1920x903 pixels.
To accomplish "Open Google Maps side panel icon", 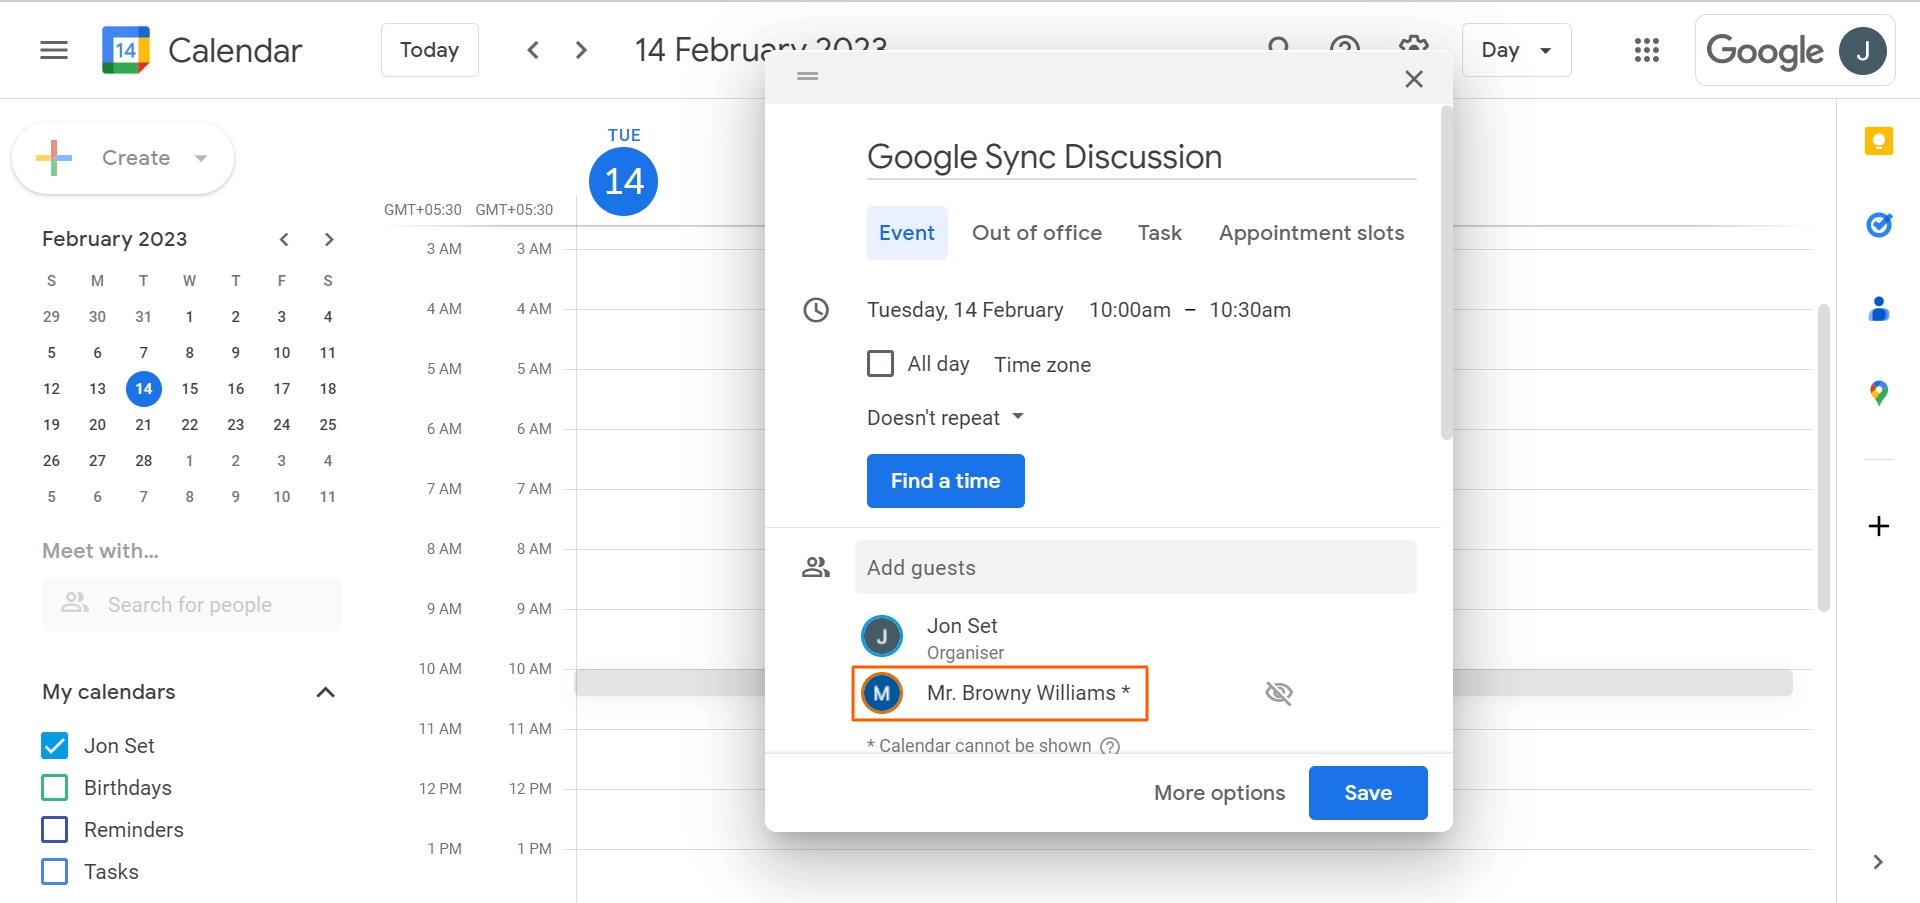I will [1879, 393].
